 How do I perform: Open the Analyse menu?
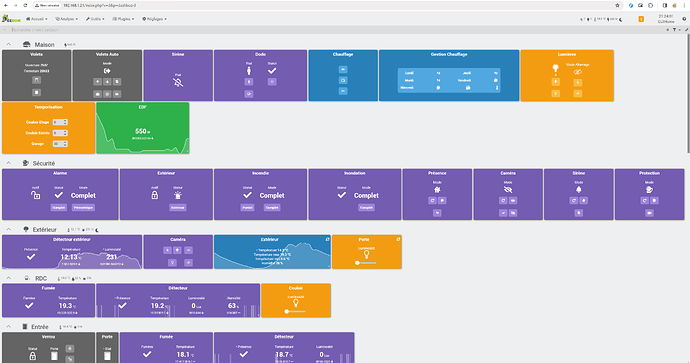(x=66, y=19)
